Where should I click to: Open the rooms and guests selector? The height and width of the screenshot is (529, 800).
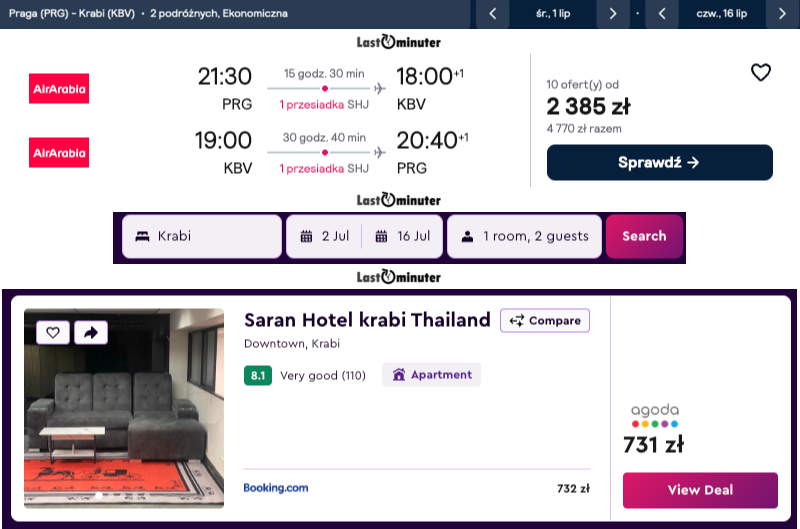pyautogui.click(x=524, y=236)
